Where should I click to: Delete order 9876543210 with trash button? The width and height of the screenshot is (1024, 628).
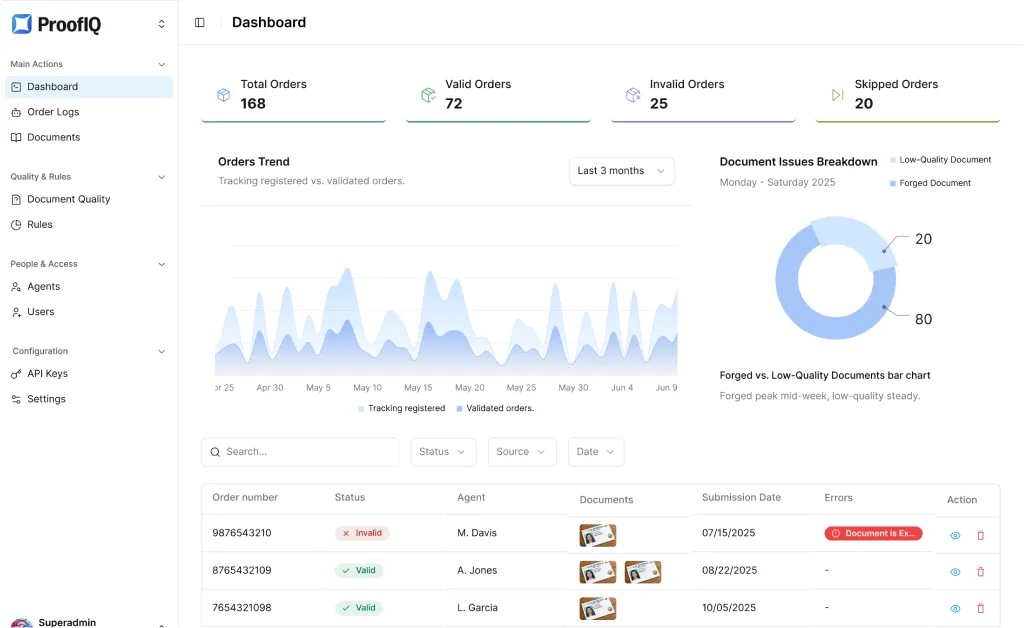point(980,535)
